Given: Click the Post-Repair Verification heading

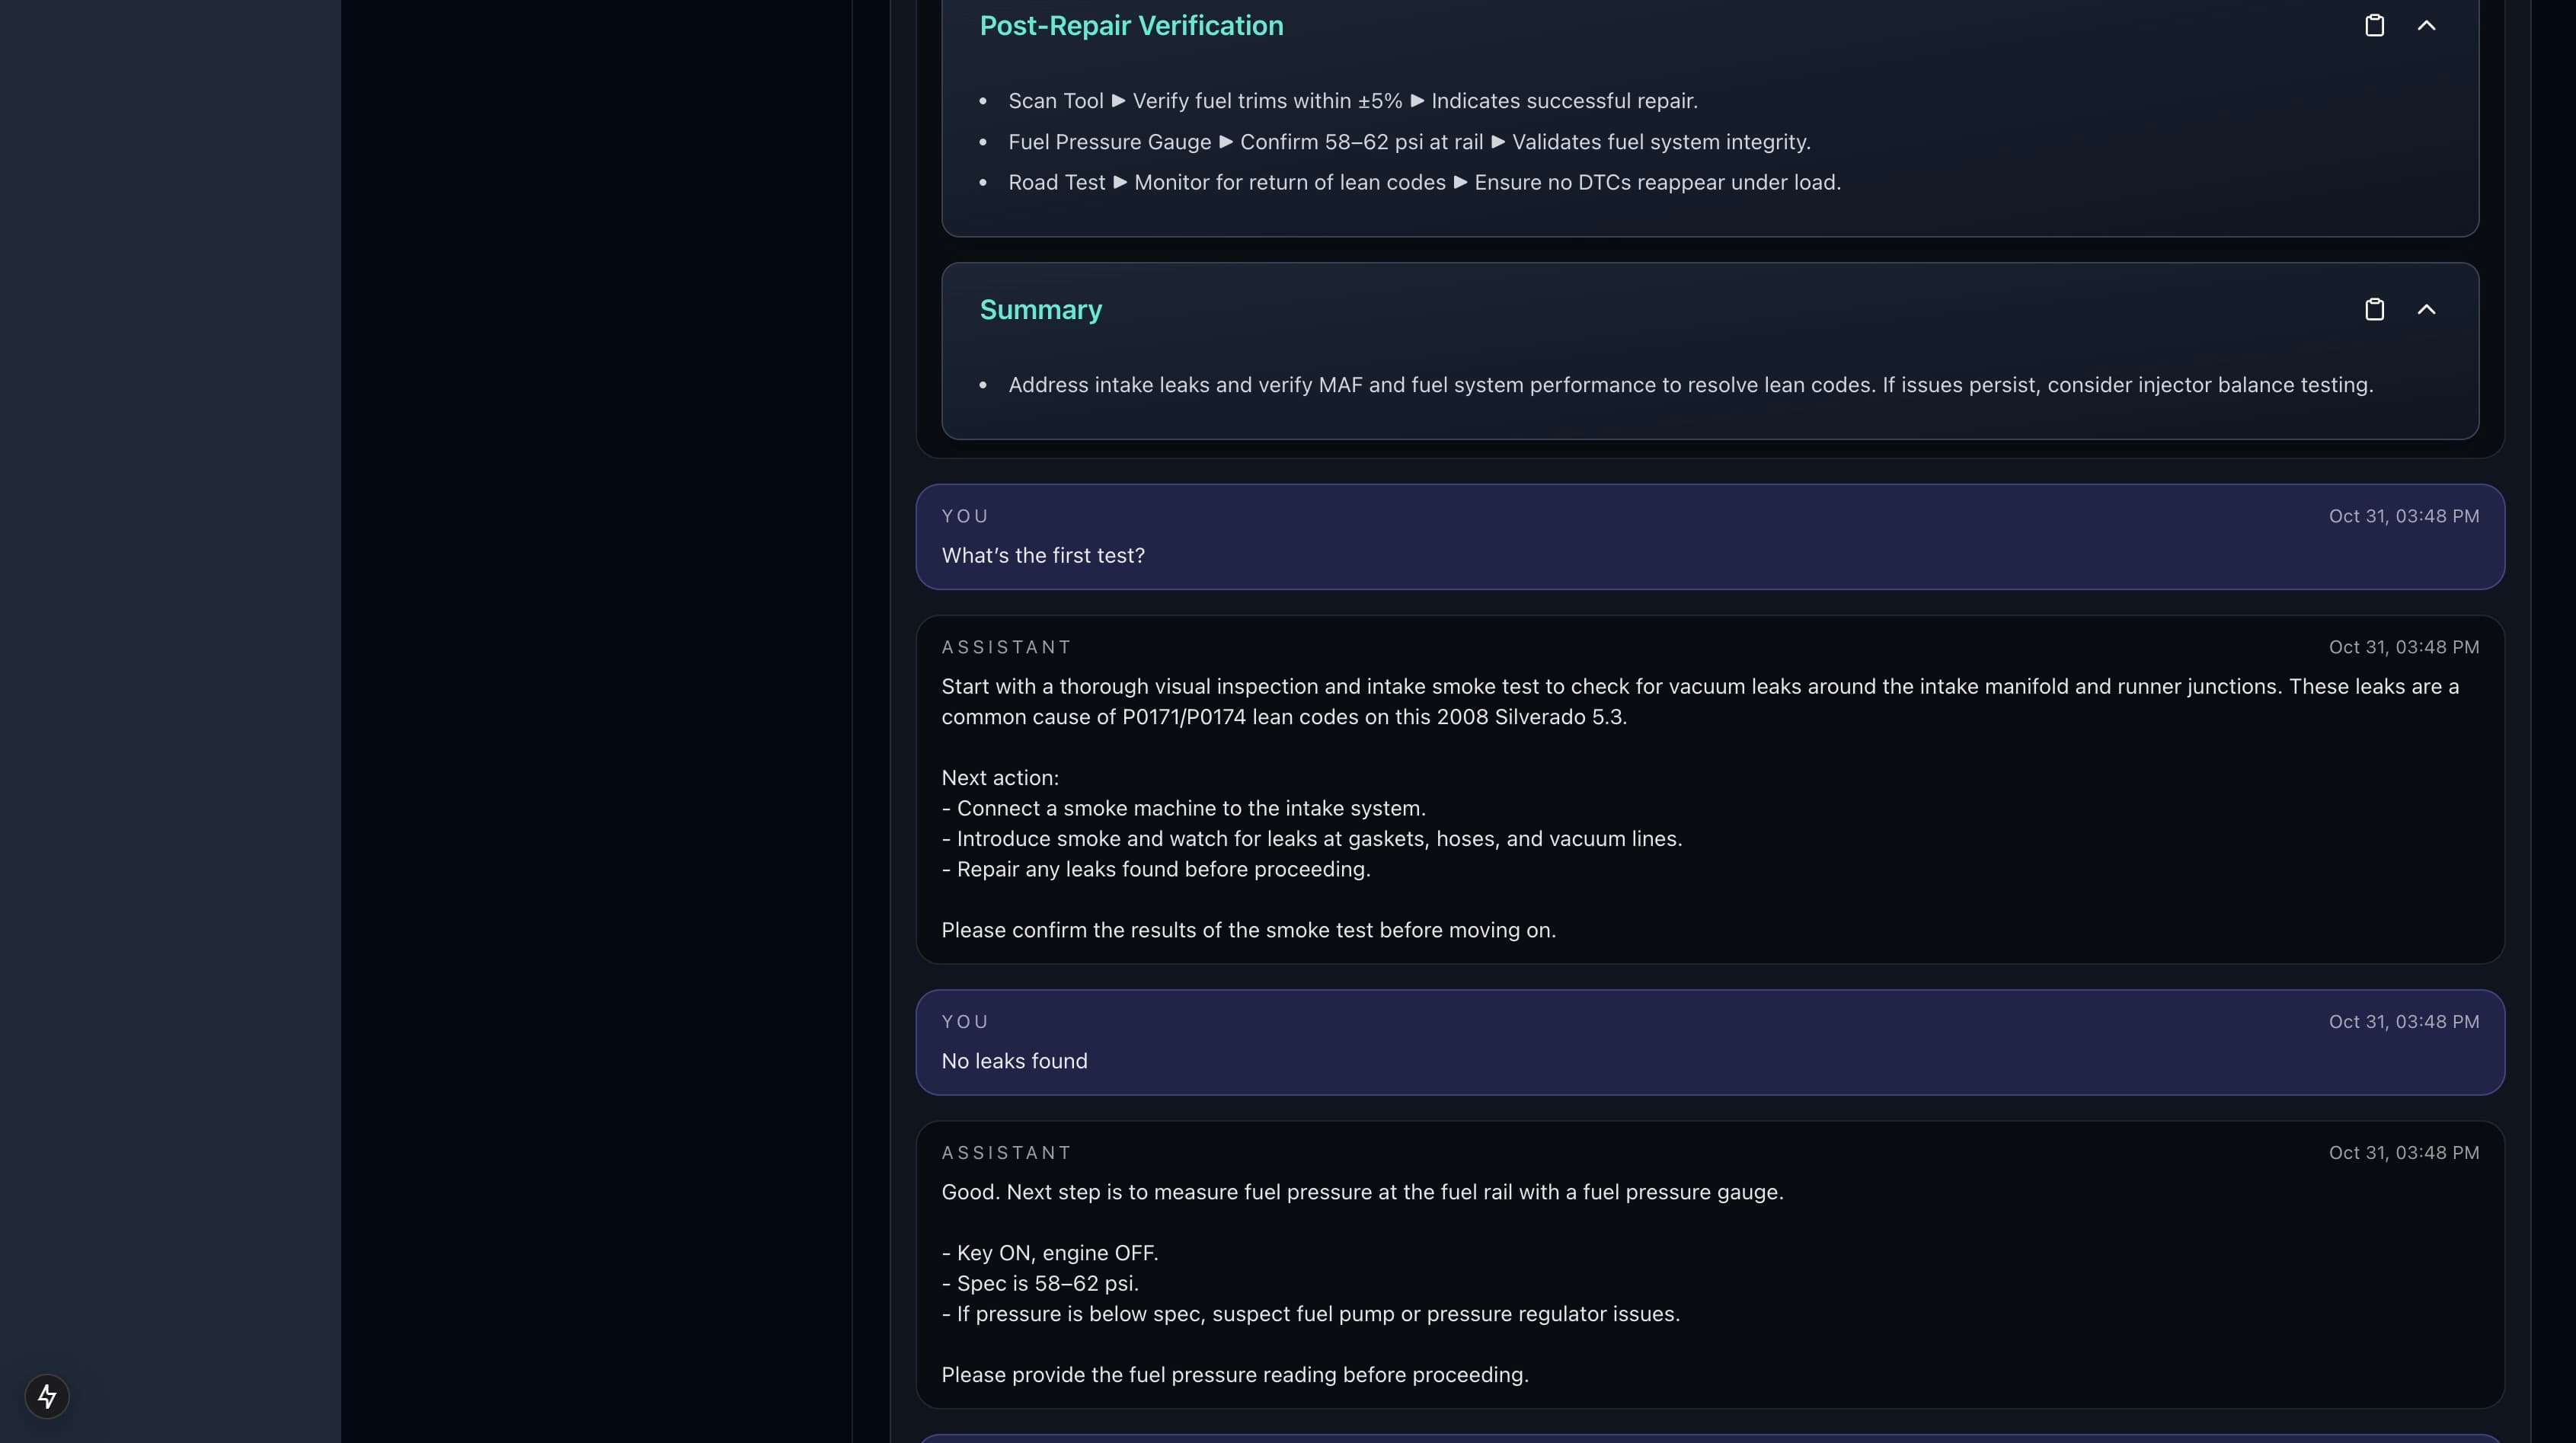Looking at the screenshot, I should click(1131, 26).
